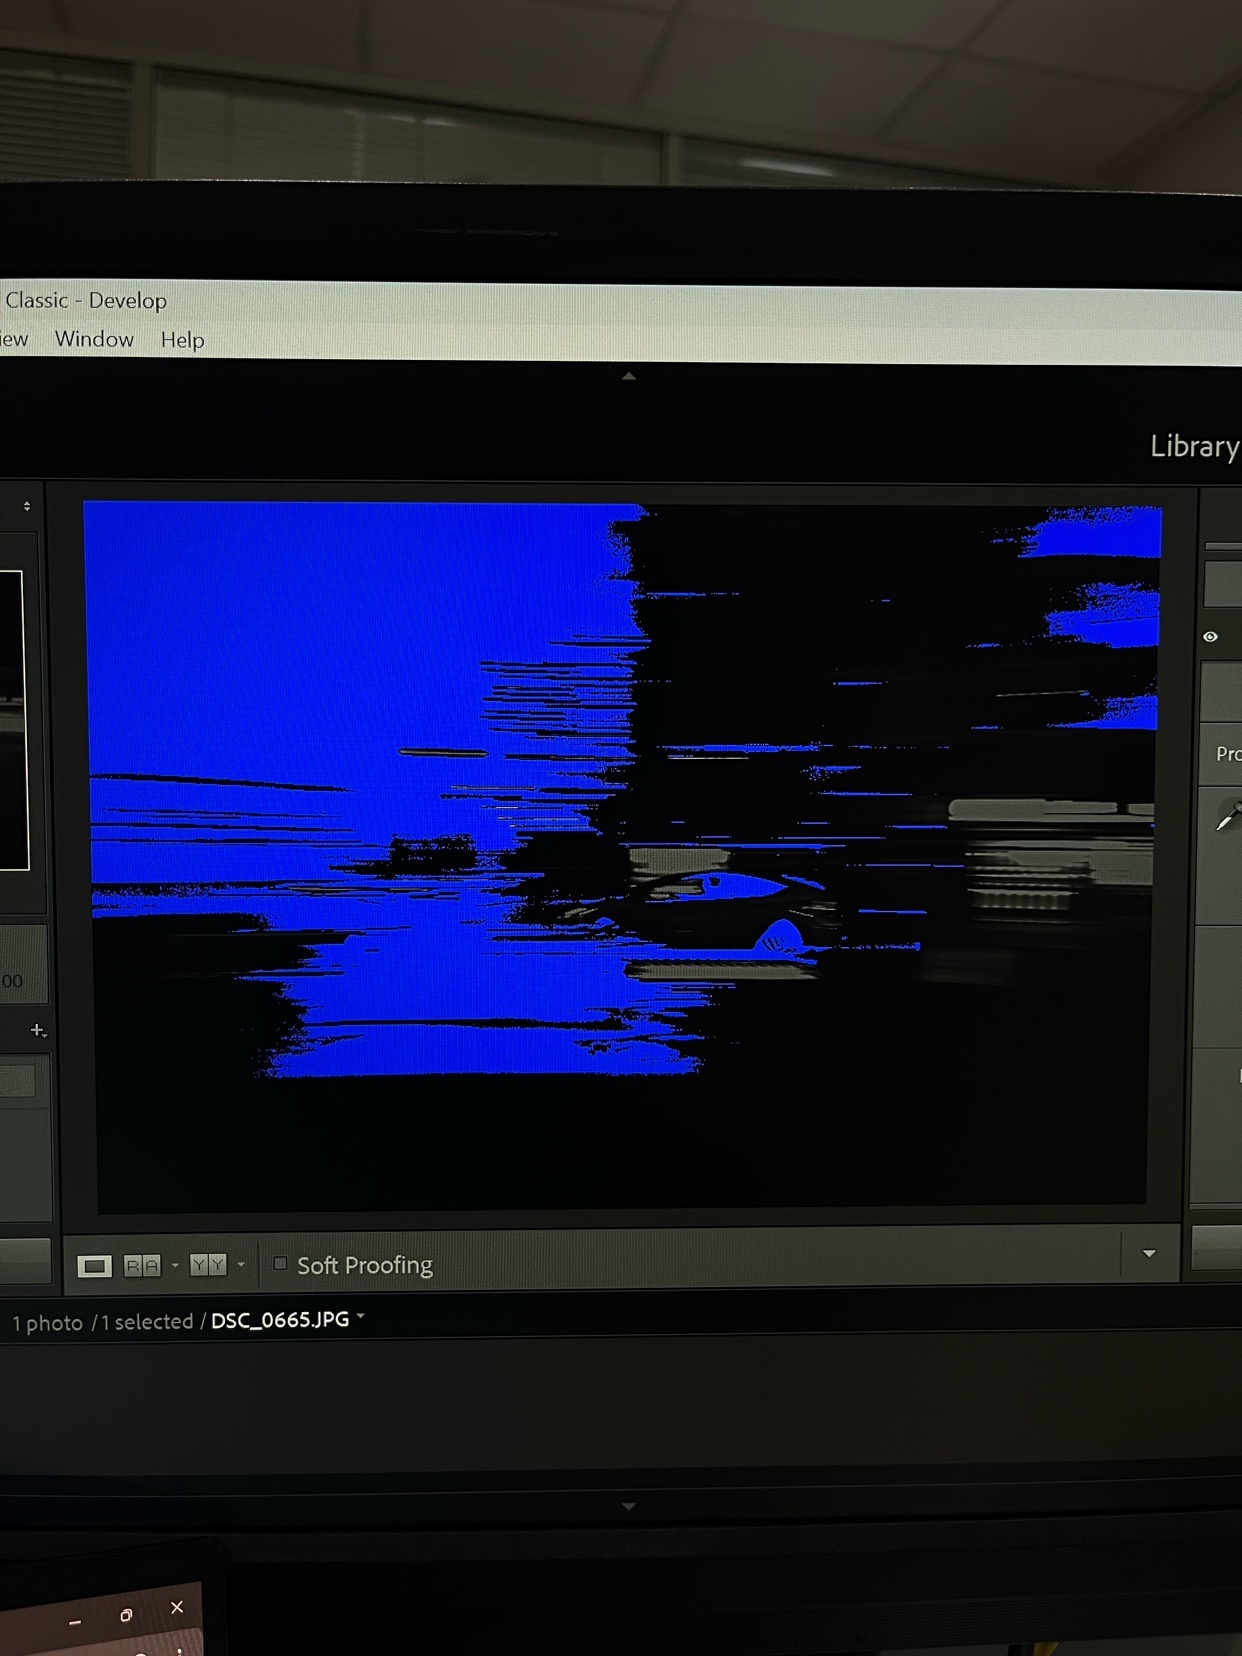Open the Window menu

[94, 339]
